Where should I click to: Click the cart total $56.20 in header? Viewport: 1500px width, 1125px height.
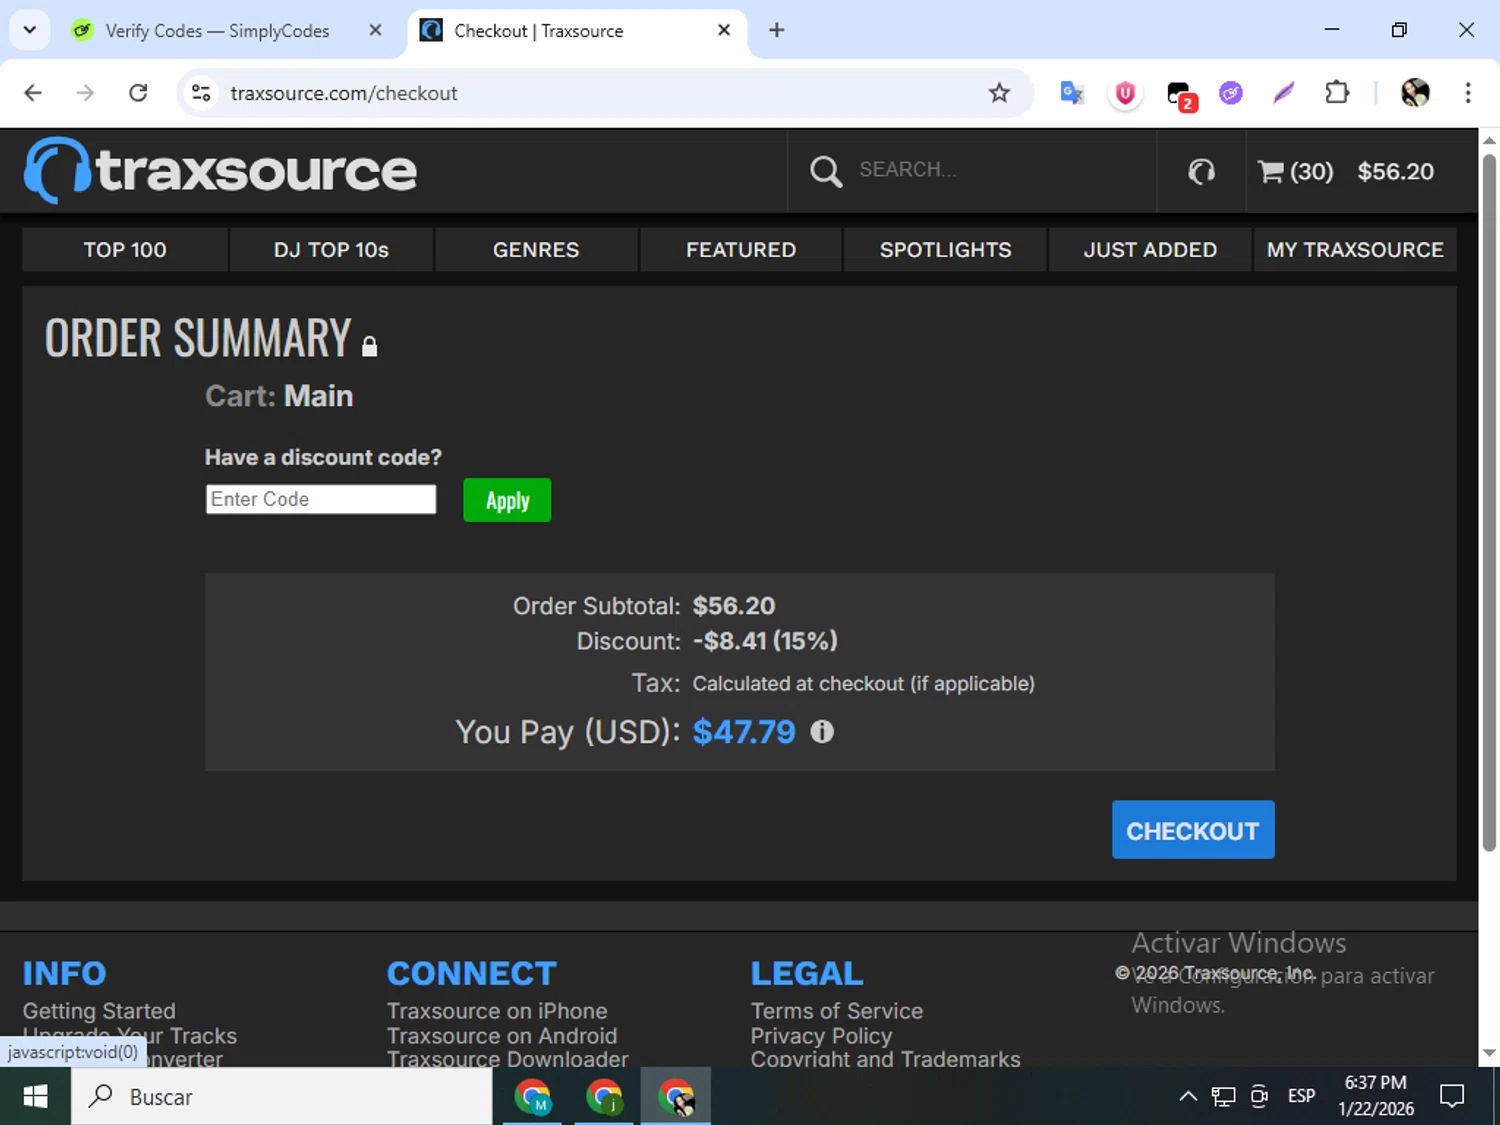point(1395,172)
